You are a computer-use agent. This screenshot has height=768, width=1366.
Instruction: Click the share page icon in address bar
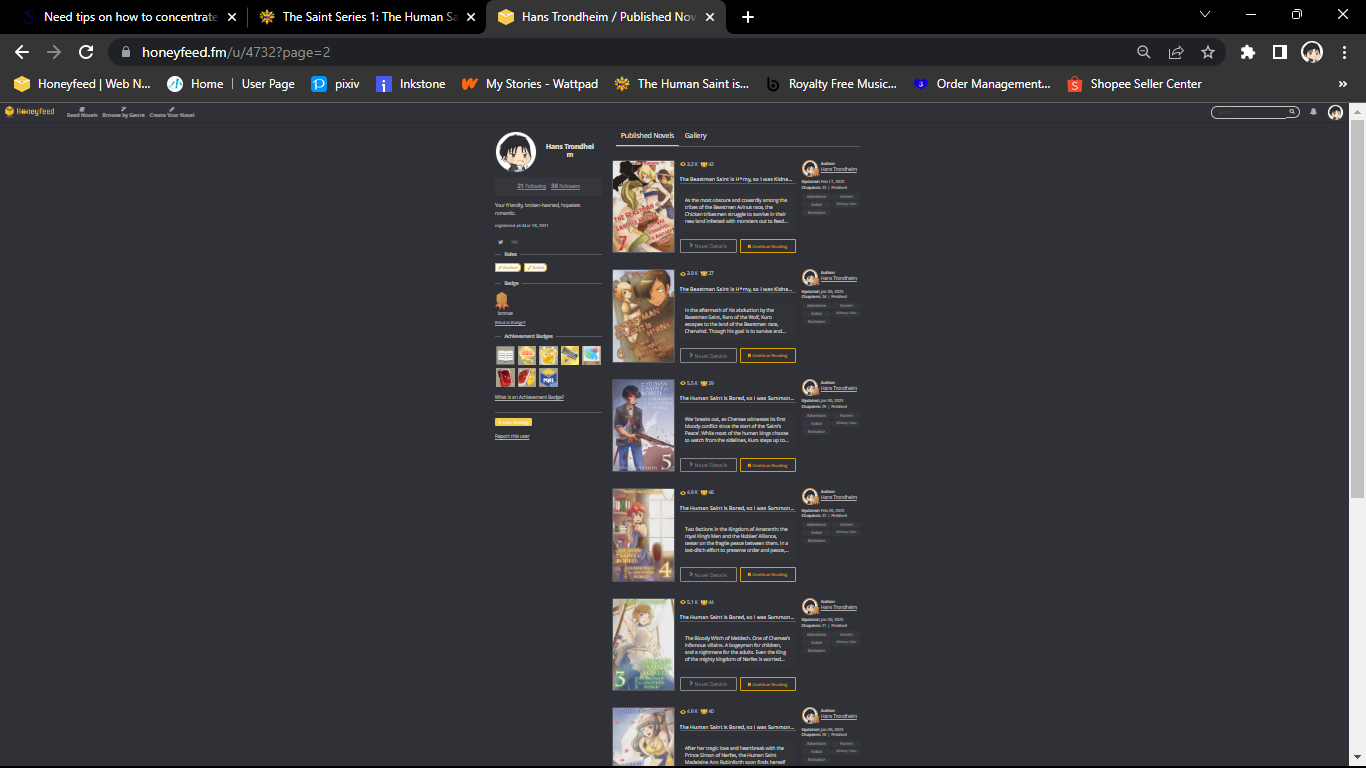pos(1176,52)
